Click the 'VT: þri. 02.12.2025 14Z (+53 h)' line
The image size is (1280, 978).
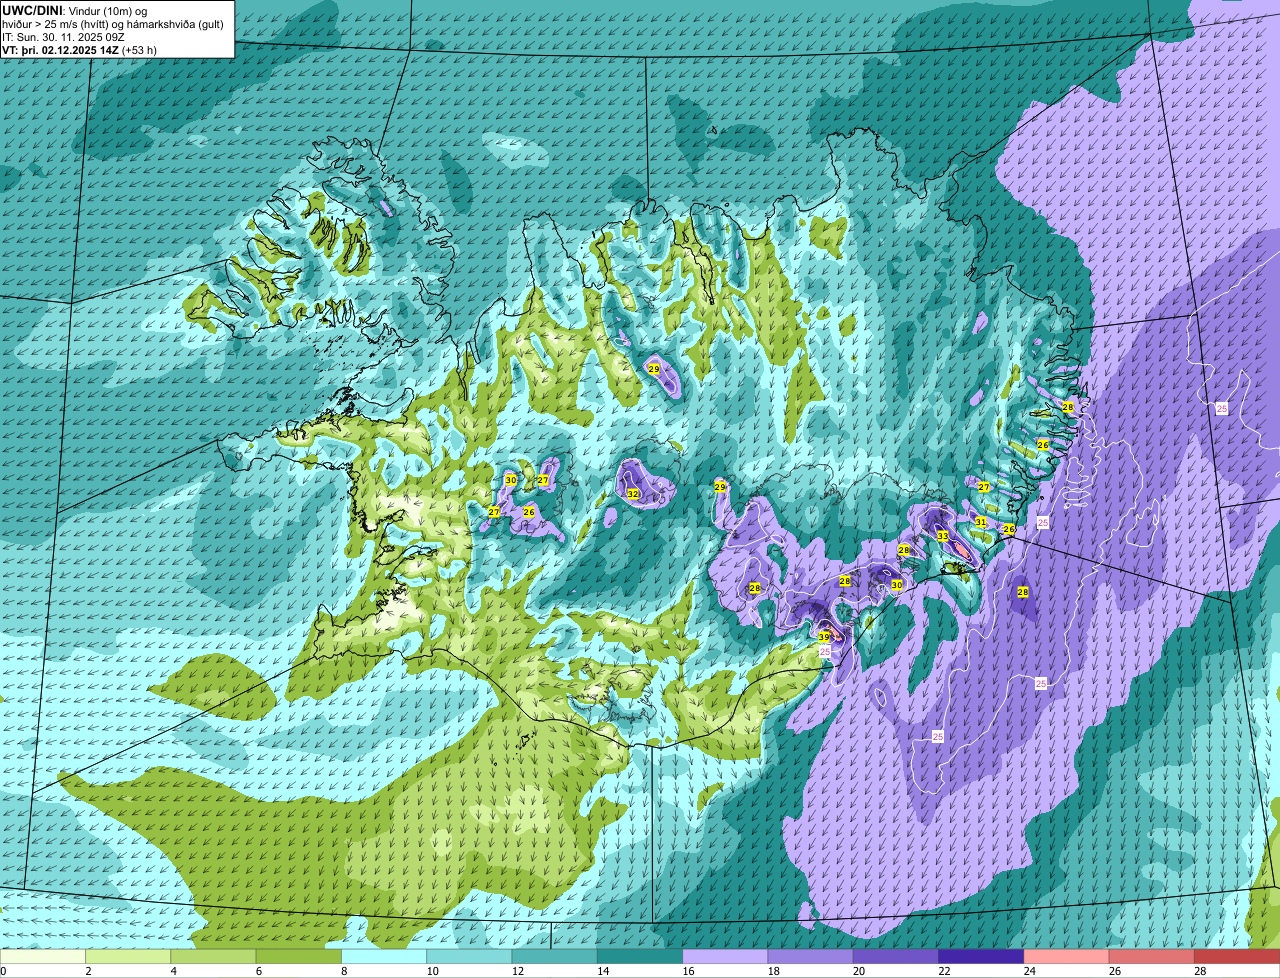(x=79, y=50)
